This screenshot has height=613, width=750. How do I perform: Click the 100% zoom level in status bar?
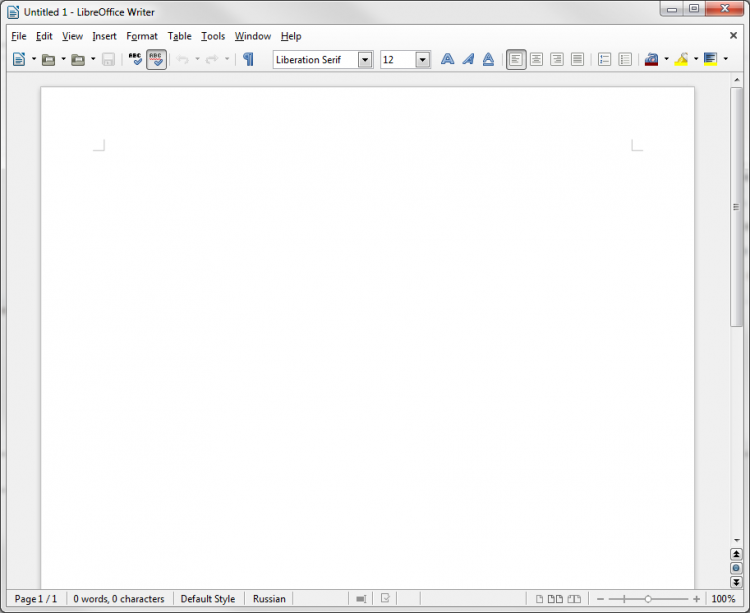[723, 599]
